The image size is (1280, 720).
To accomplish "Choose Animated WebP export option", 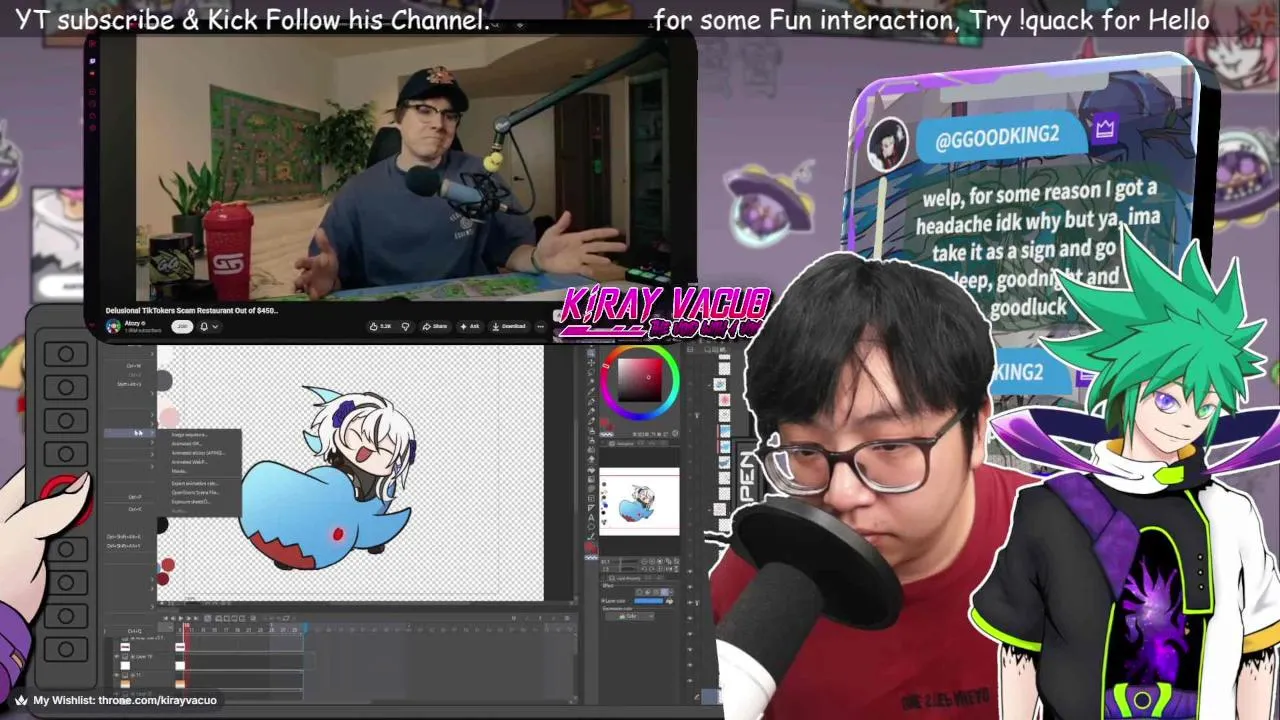I will pos(190,462).
